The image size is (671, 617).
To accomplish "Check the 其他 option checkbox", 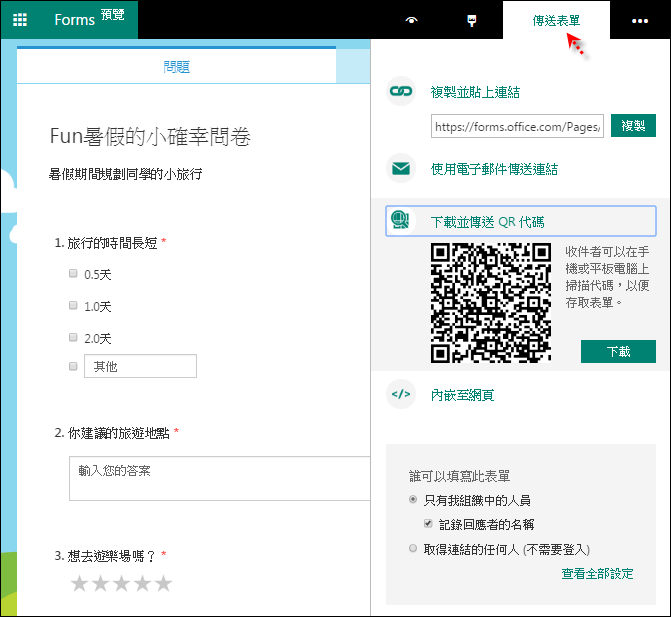I will pos(73,366).
